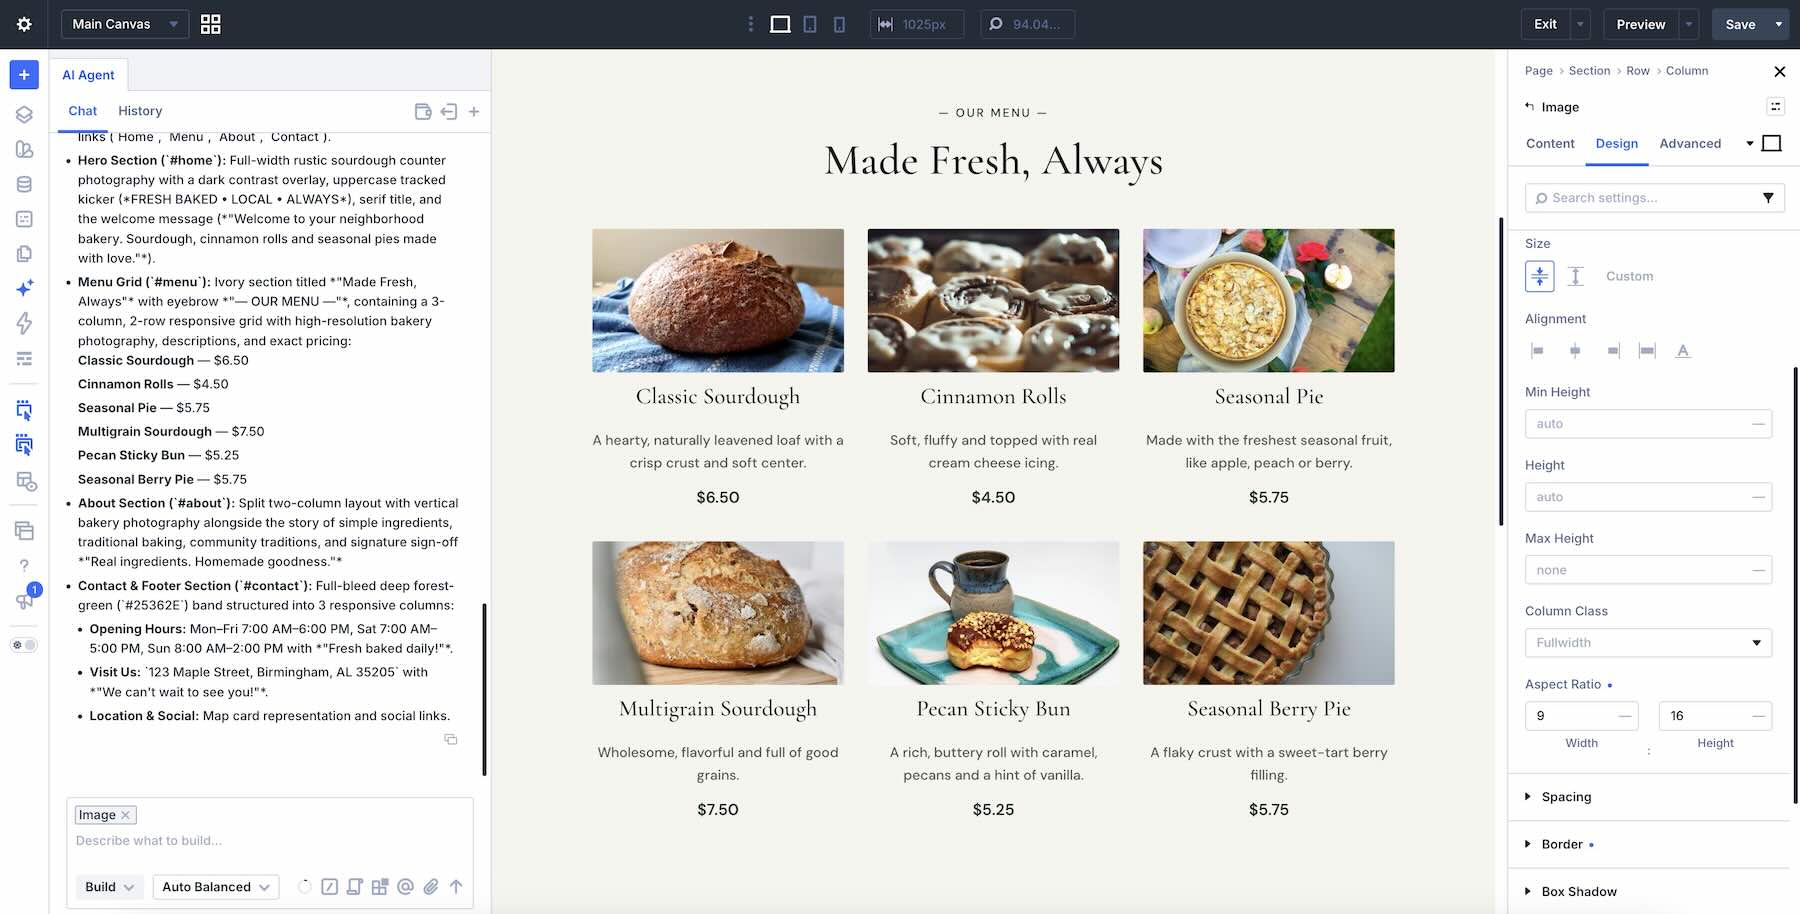Click the help question mark icon
This screenshot has width=1800, height=914.
(x=24, y=566)
